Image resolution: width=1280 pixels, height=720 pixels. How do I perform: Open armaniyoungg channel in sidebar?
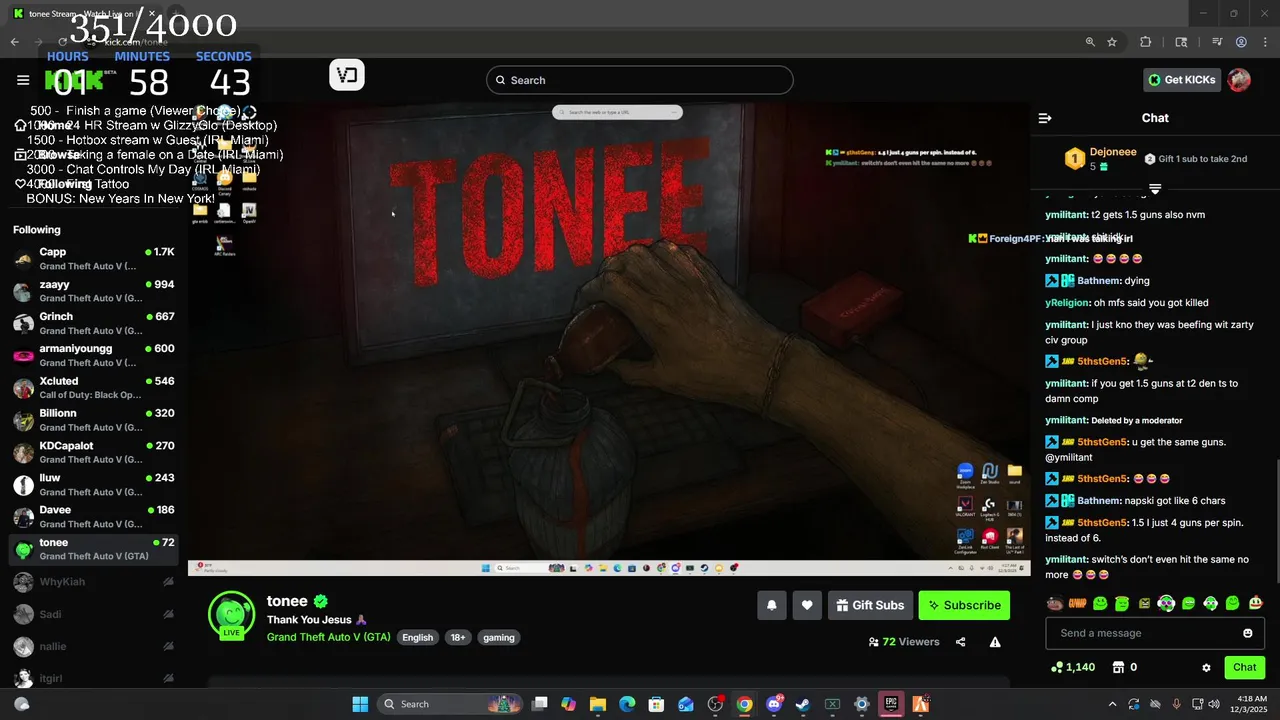click(94, 355)
